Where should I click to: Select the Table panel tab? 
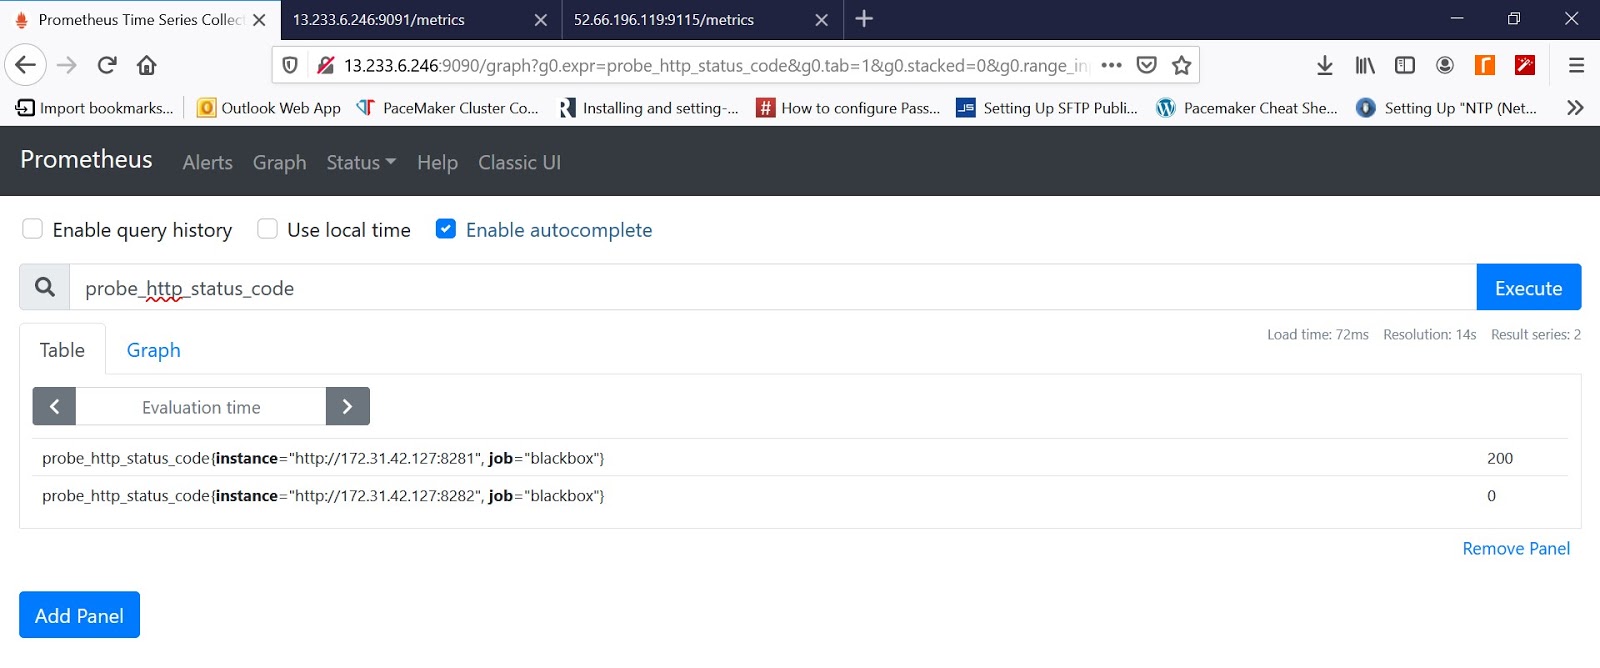pyautogui.click(x=62, y=350)
